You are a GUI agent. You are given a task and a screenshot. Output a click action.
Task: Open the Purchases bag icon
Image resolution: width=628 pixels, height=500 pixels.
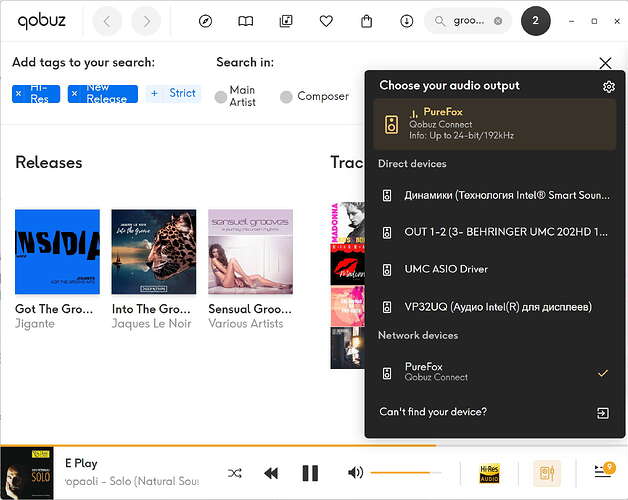click(x=367, y=21)
